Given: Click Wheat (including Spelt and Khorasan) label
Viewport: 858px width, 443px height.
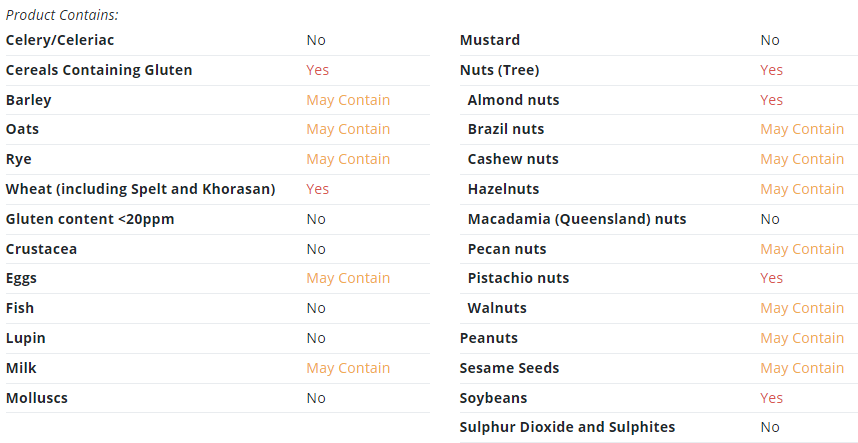Looking at the screenshot, I should 140,189.
